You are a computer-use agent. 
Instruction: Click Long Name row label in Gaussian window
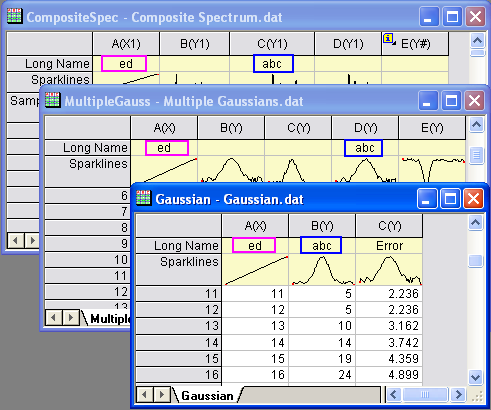click(178, 246)
